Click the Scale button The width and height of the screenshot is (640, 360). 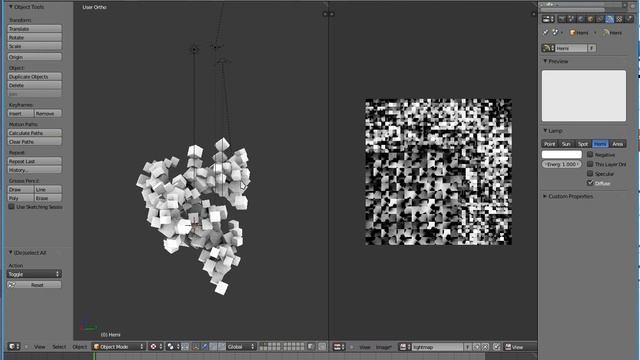coord(35,46)
